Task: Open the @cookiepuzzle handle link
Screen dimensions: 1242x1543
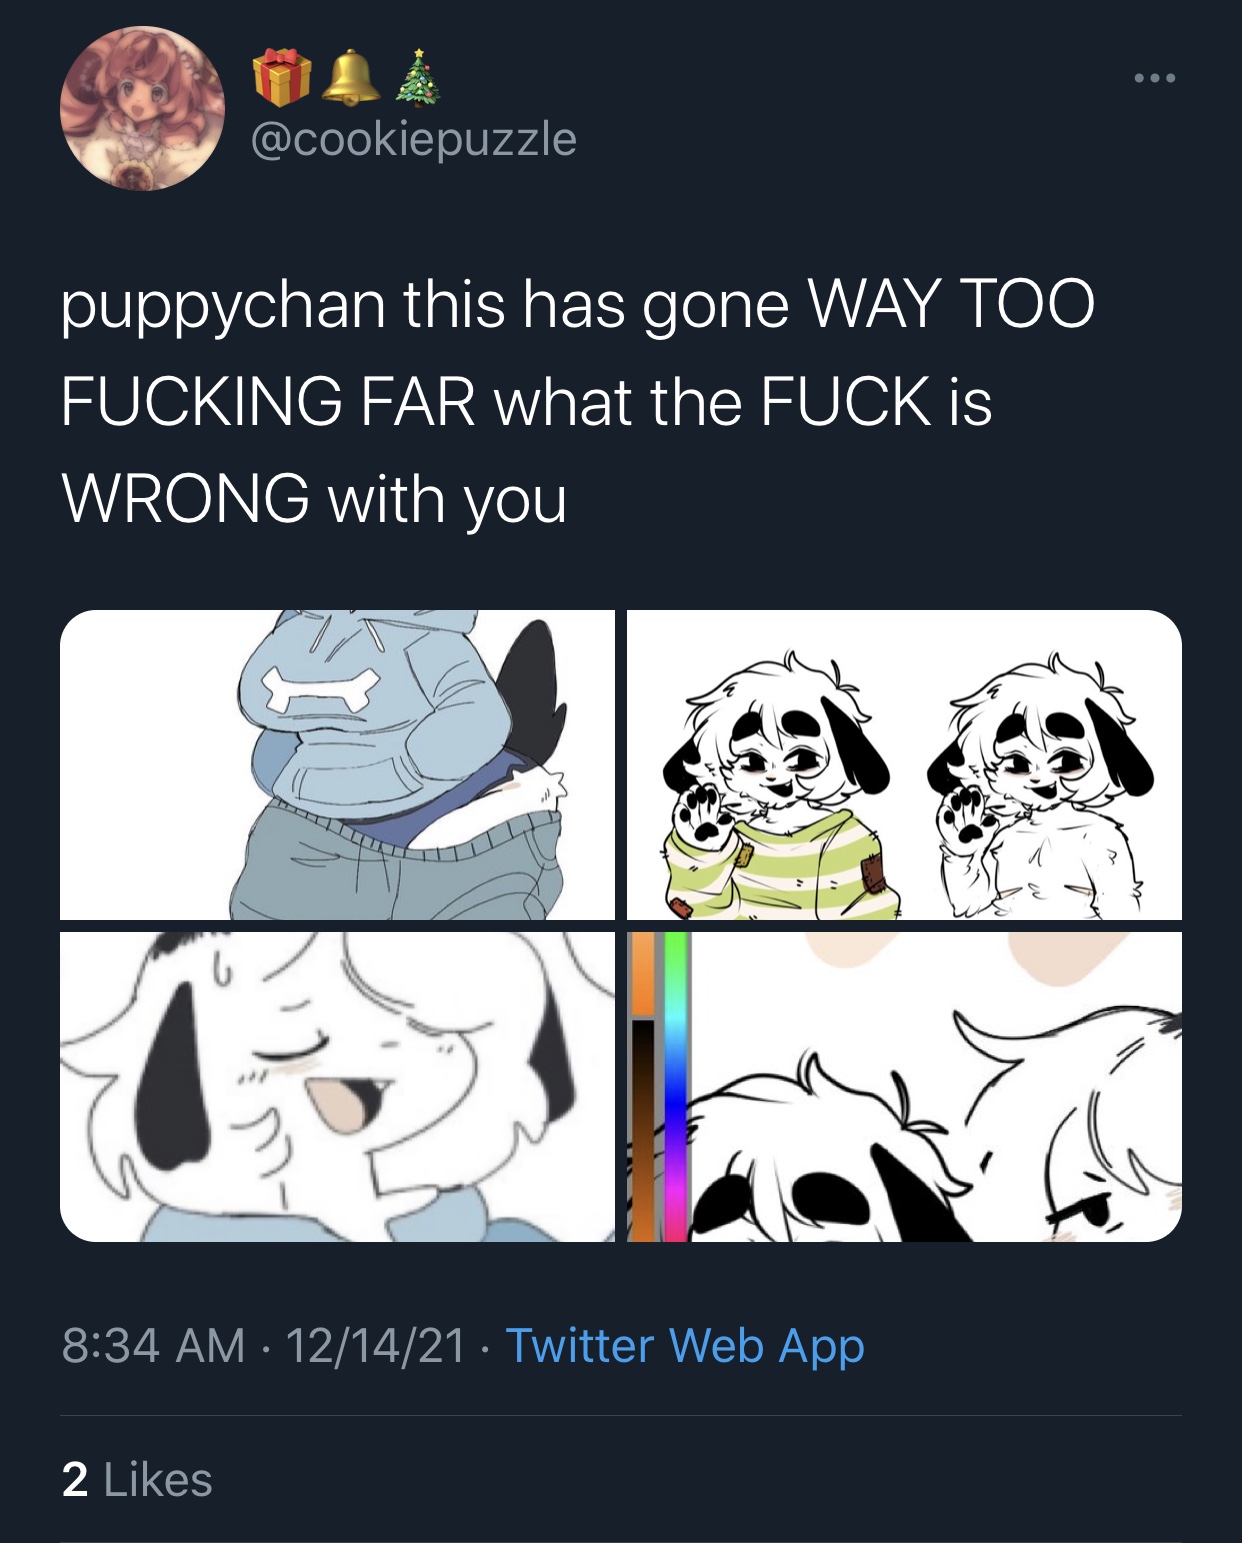Action: [414, 139]
